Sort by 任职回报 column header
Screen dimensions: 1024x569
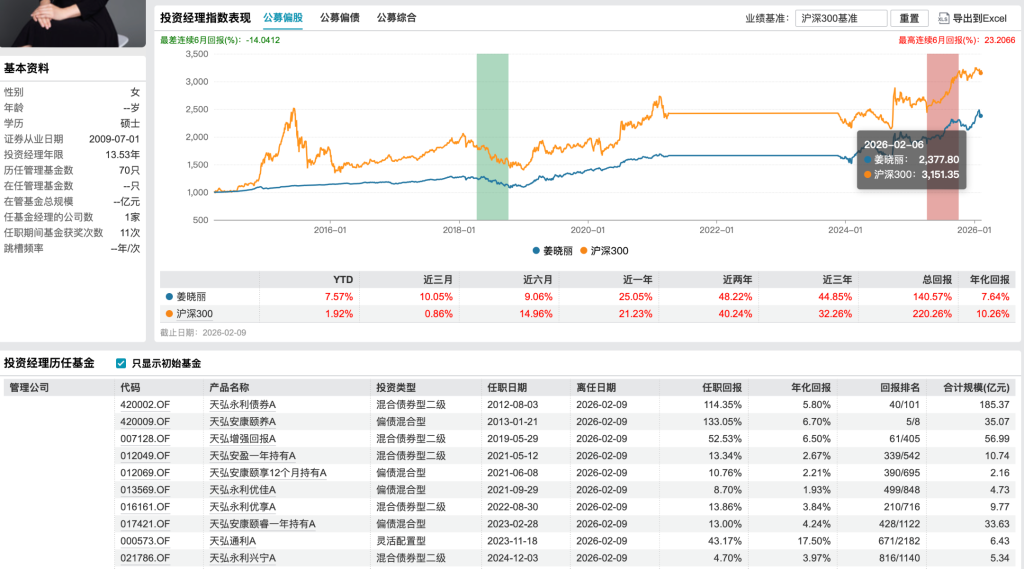tap(722, 387)
